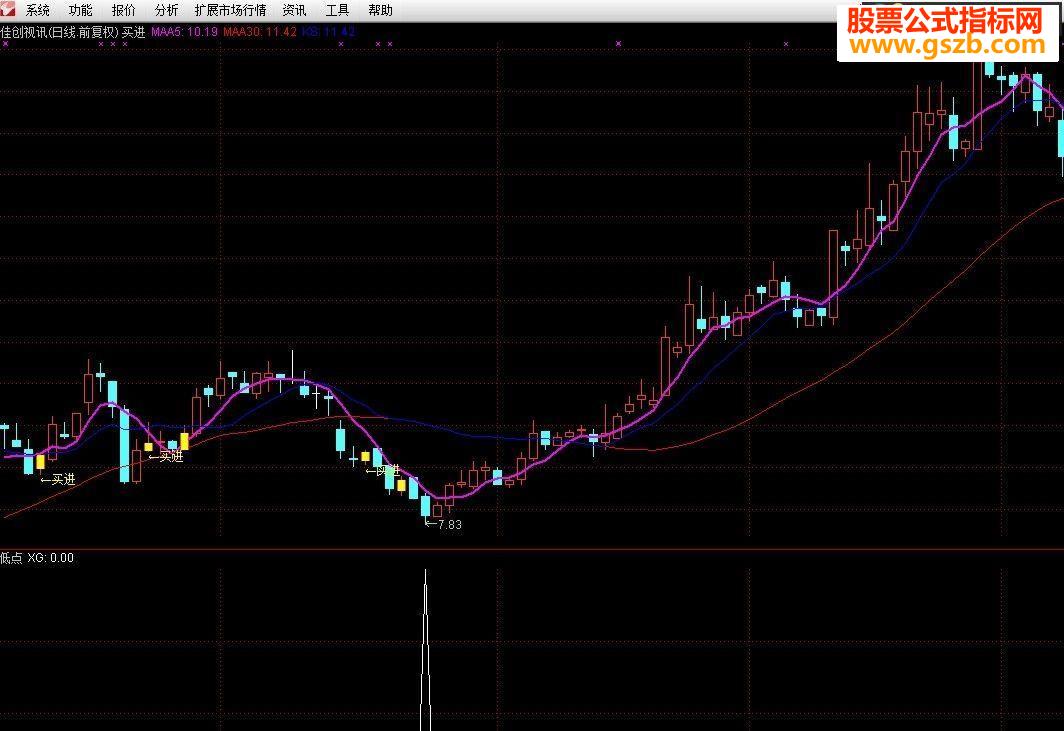Select the MAA5: 10.19 indicator value
Screen dimensions: 1064x731
coord(184,32)
